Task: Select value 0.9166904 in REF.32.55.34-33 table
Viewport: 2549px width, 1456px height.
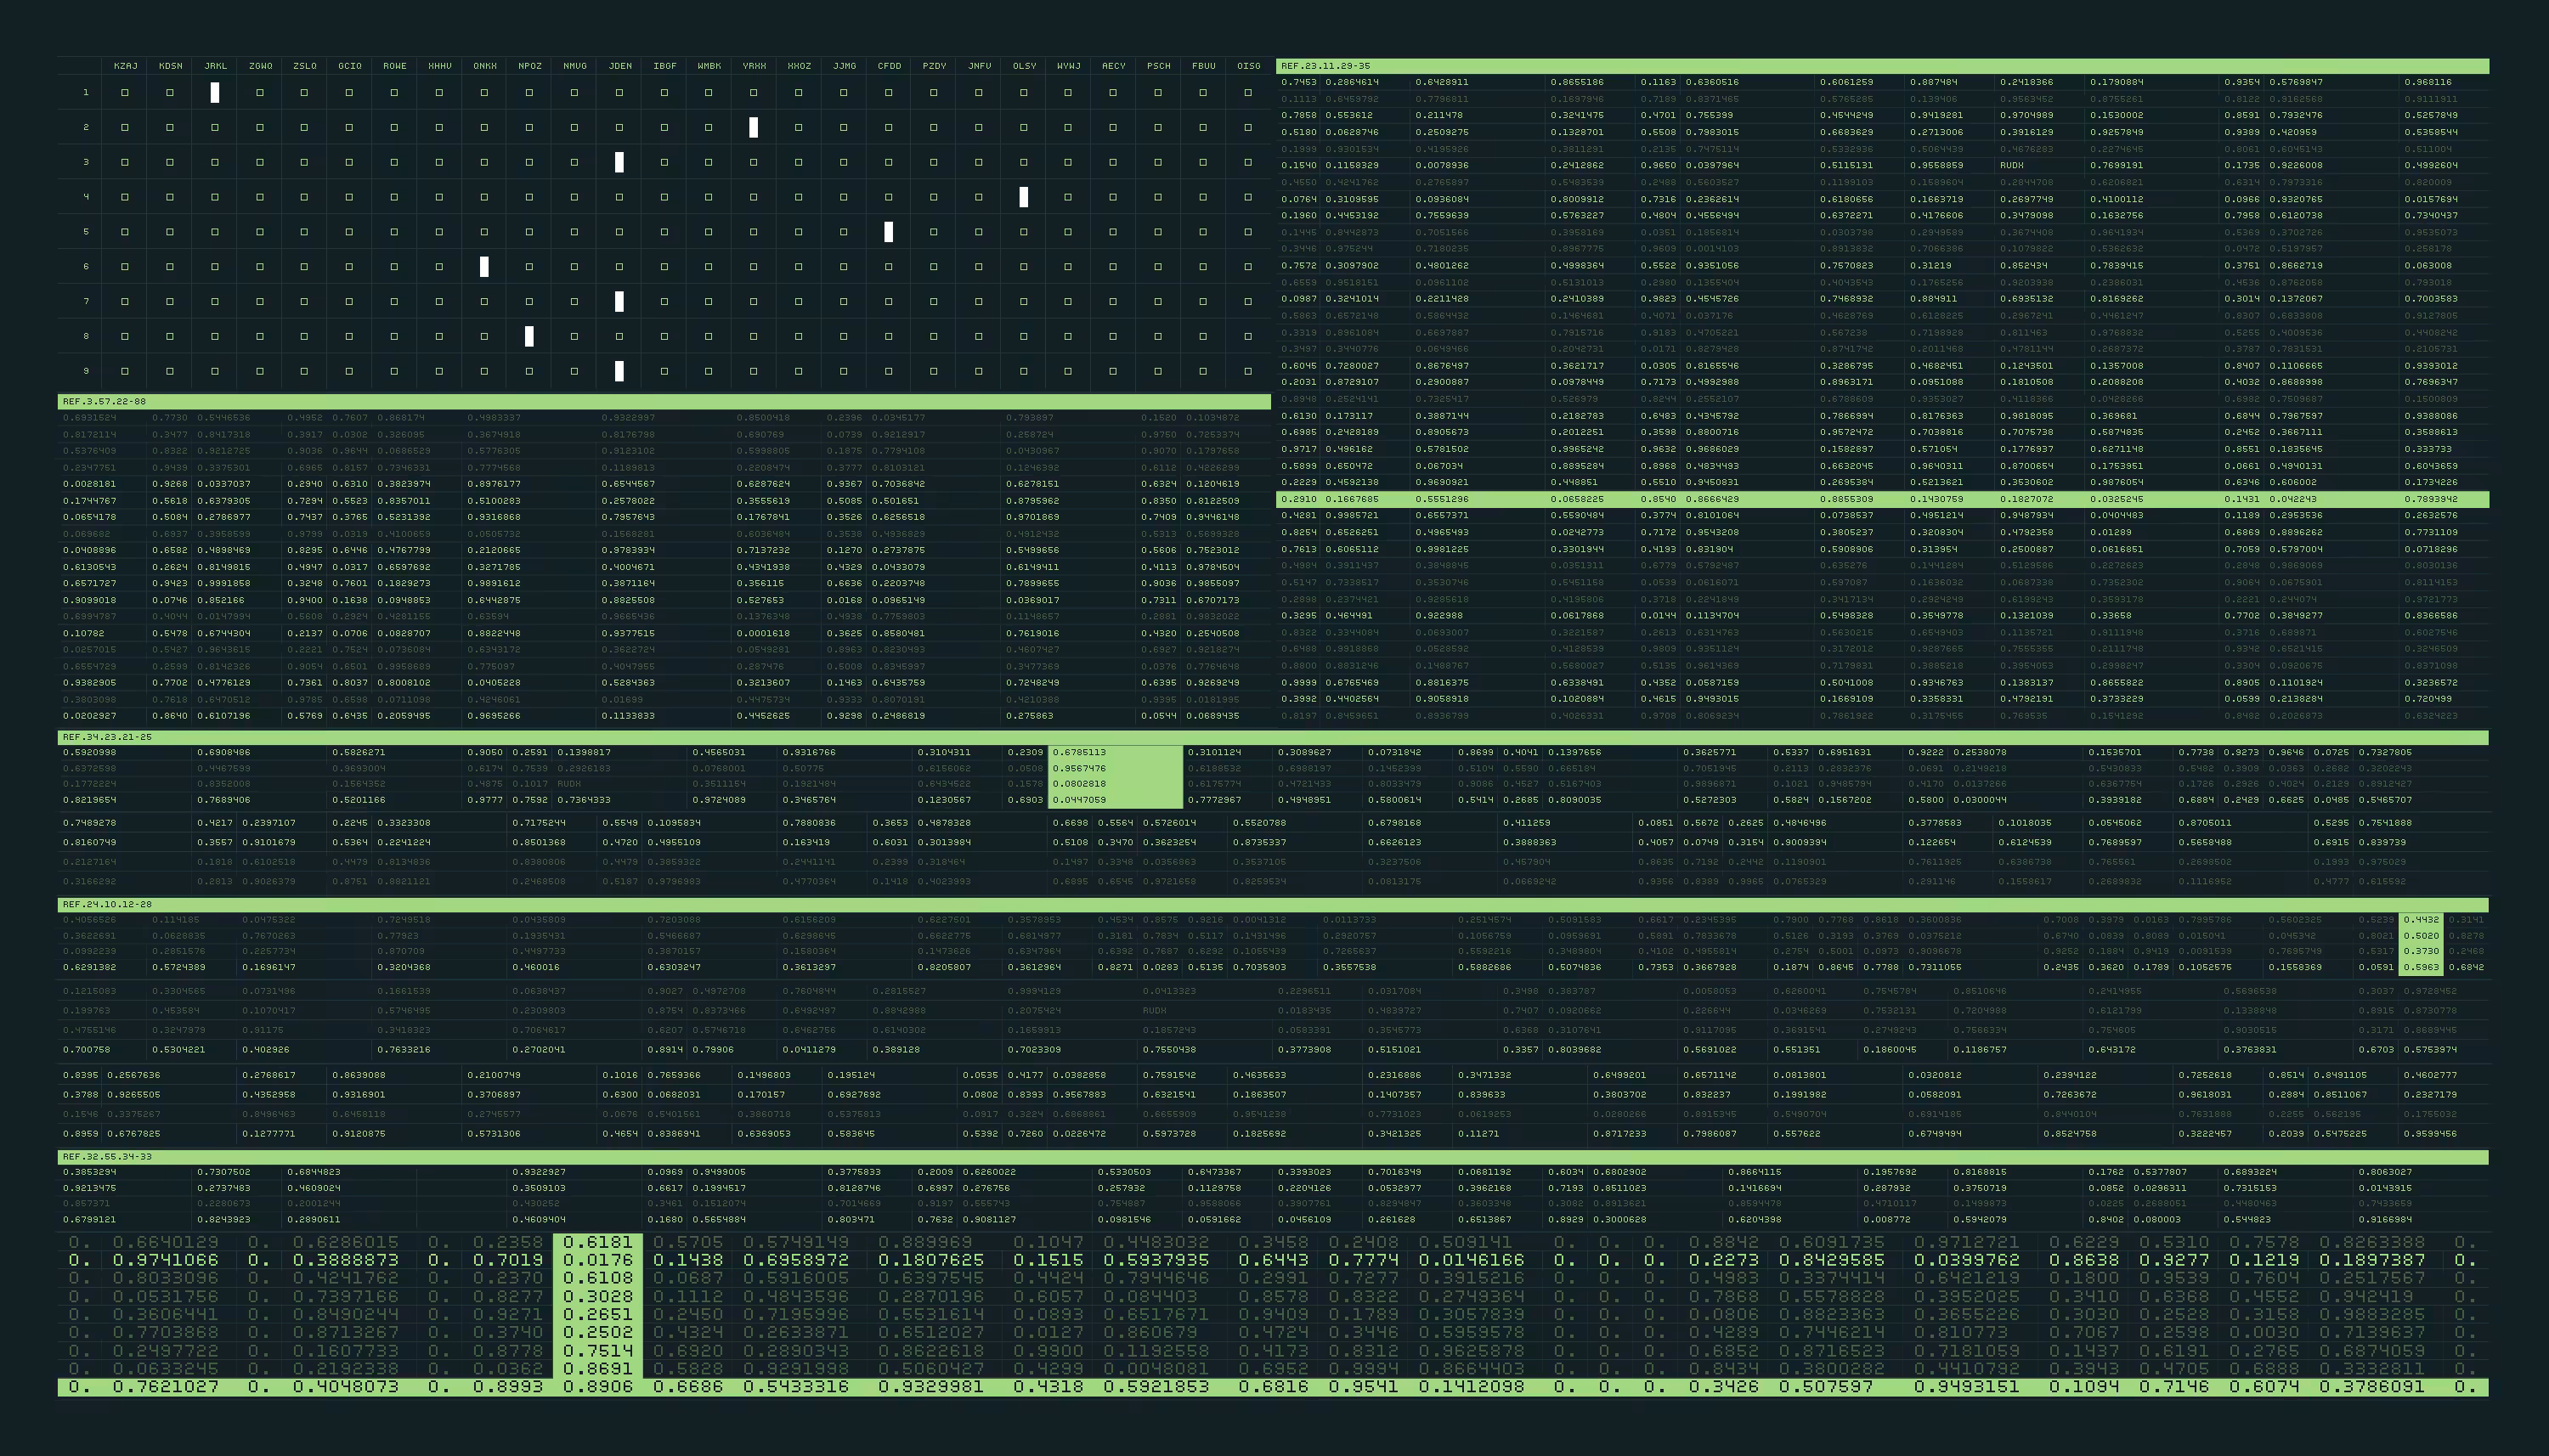Action: pyautogui.click(x=2385, y=1220)
